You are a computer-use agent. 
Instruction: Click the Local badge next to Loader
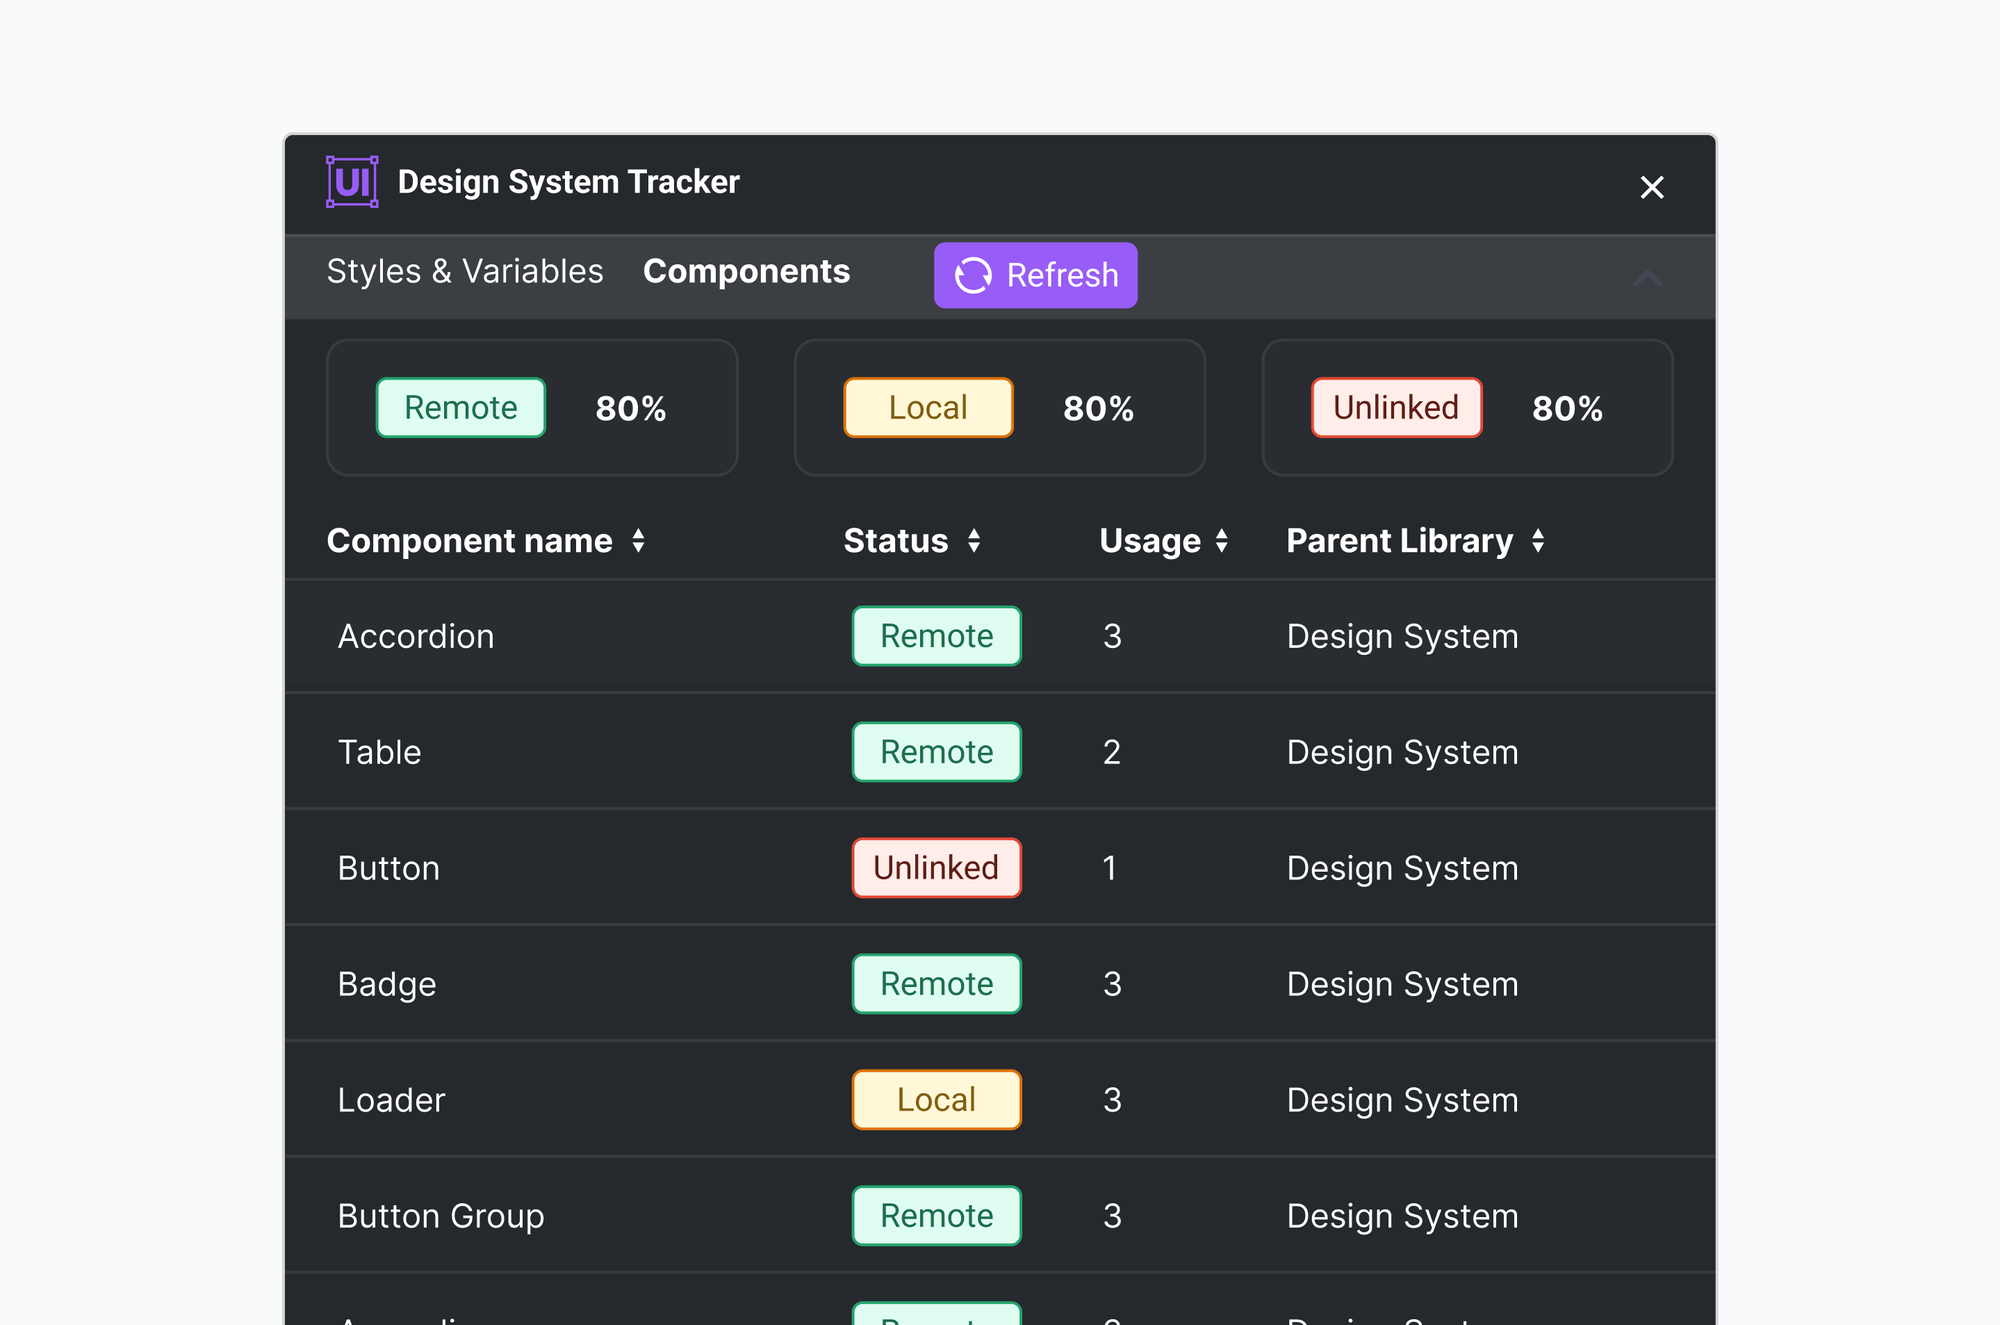[x=936, y=1099]
